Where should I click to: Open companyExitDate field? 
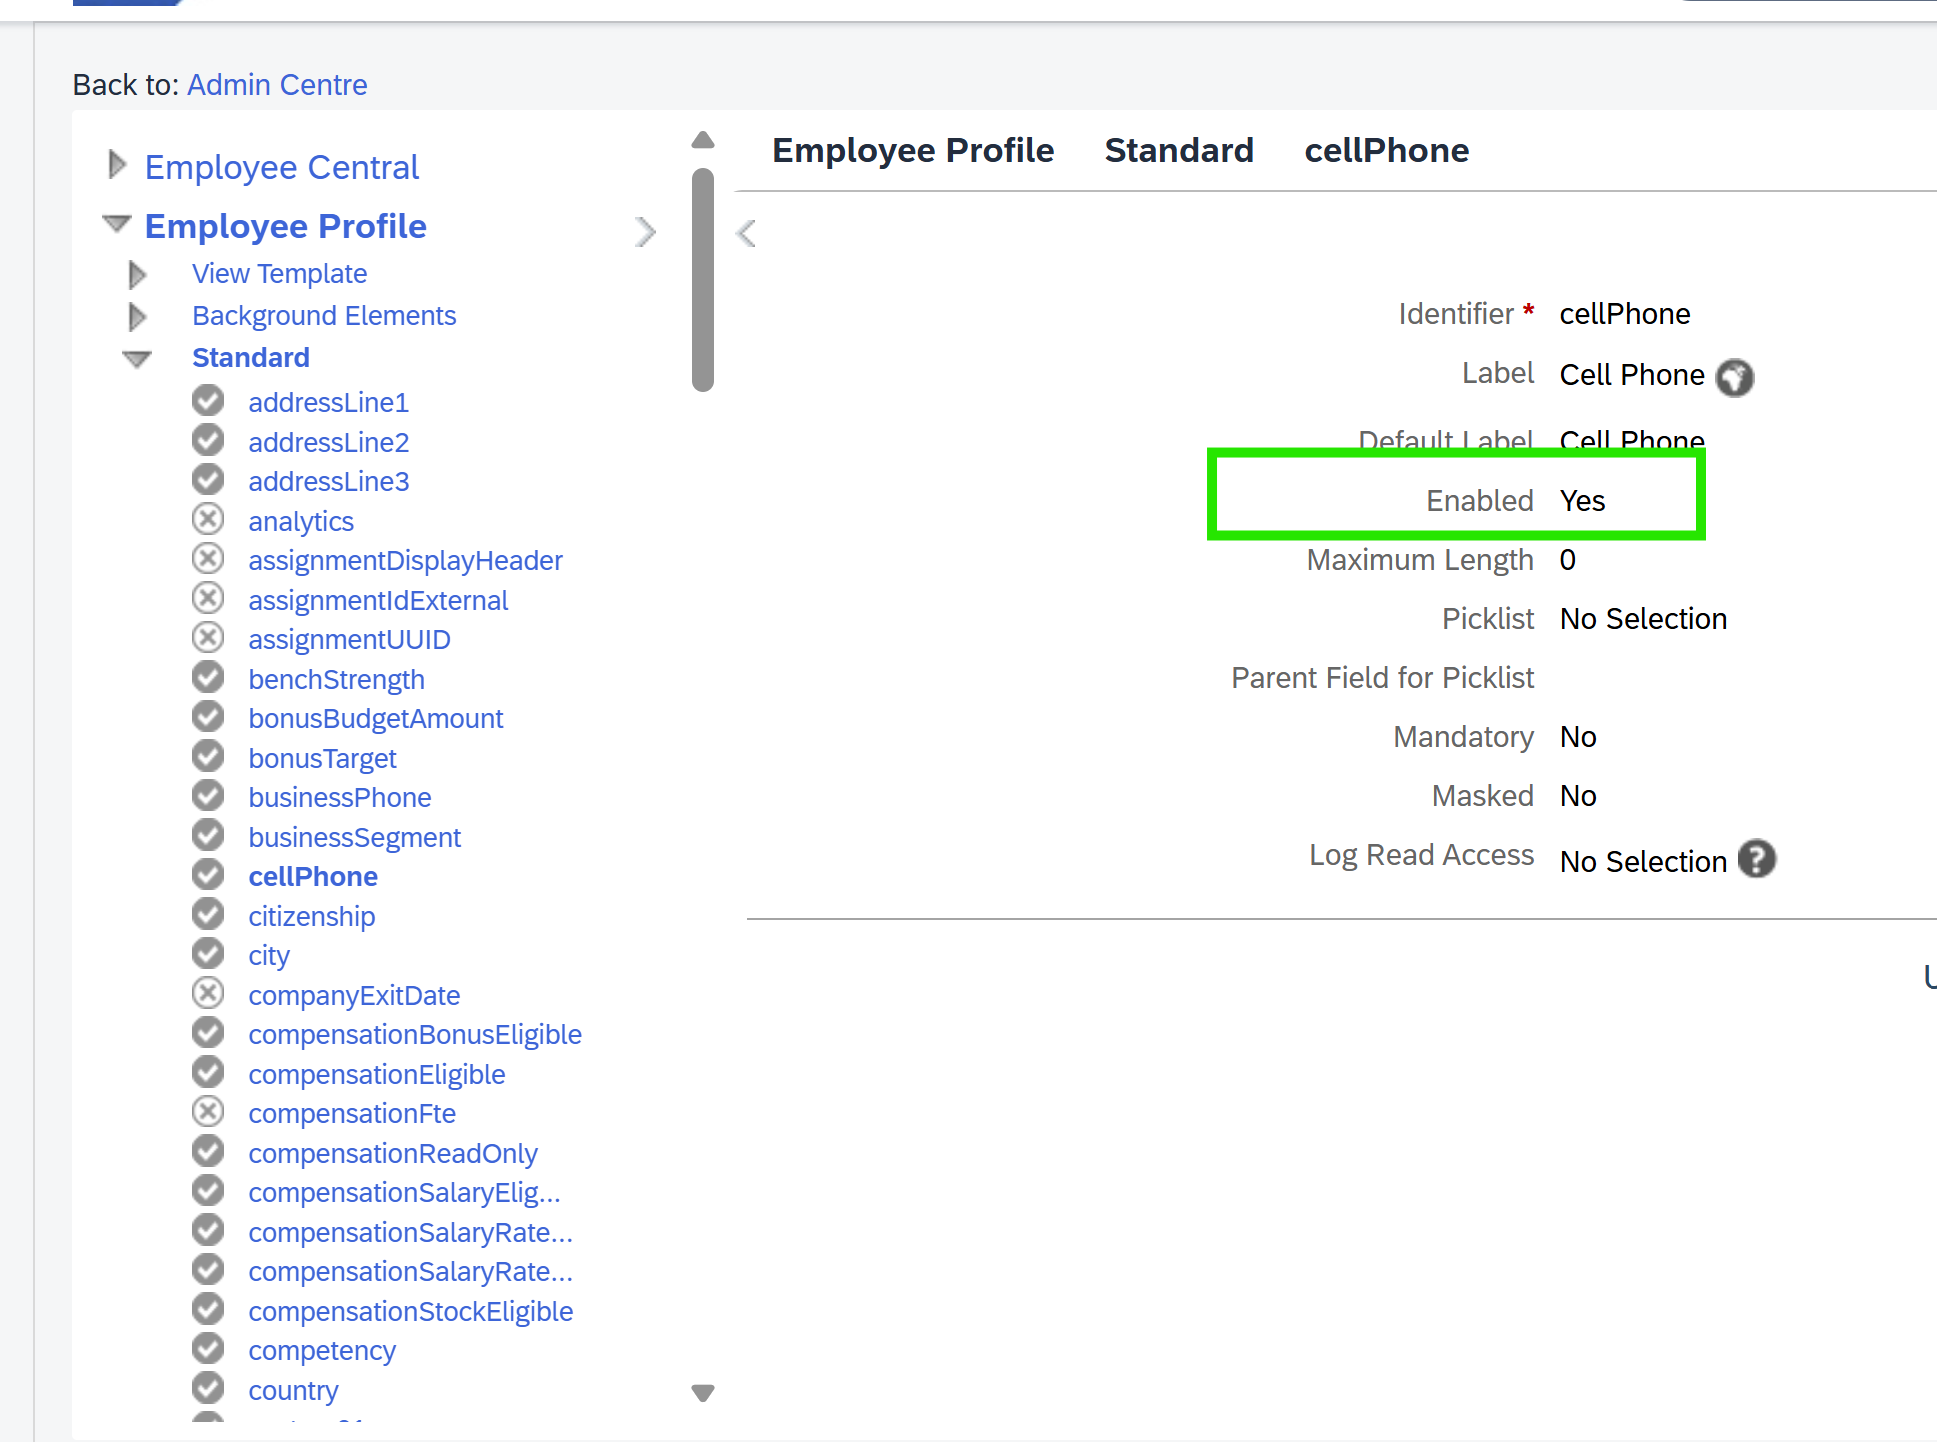click(x=354, y=995)
